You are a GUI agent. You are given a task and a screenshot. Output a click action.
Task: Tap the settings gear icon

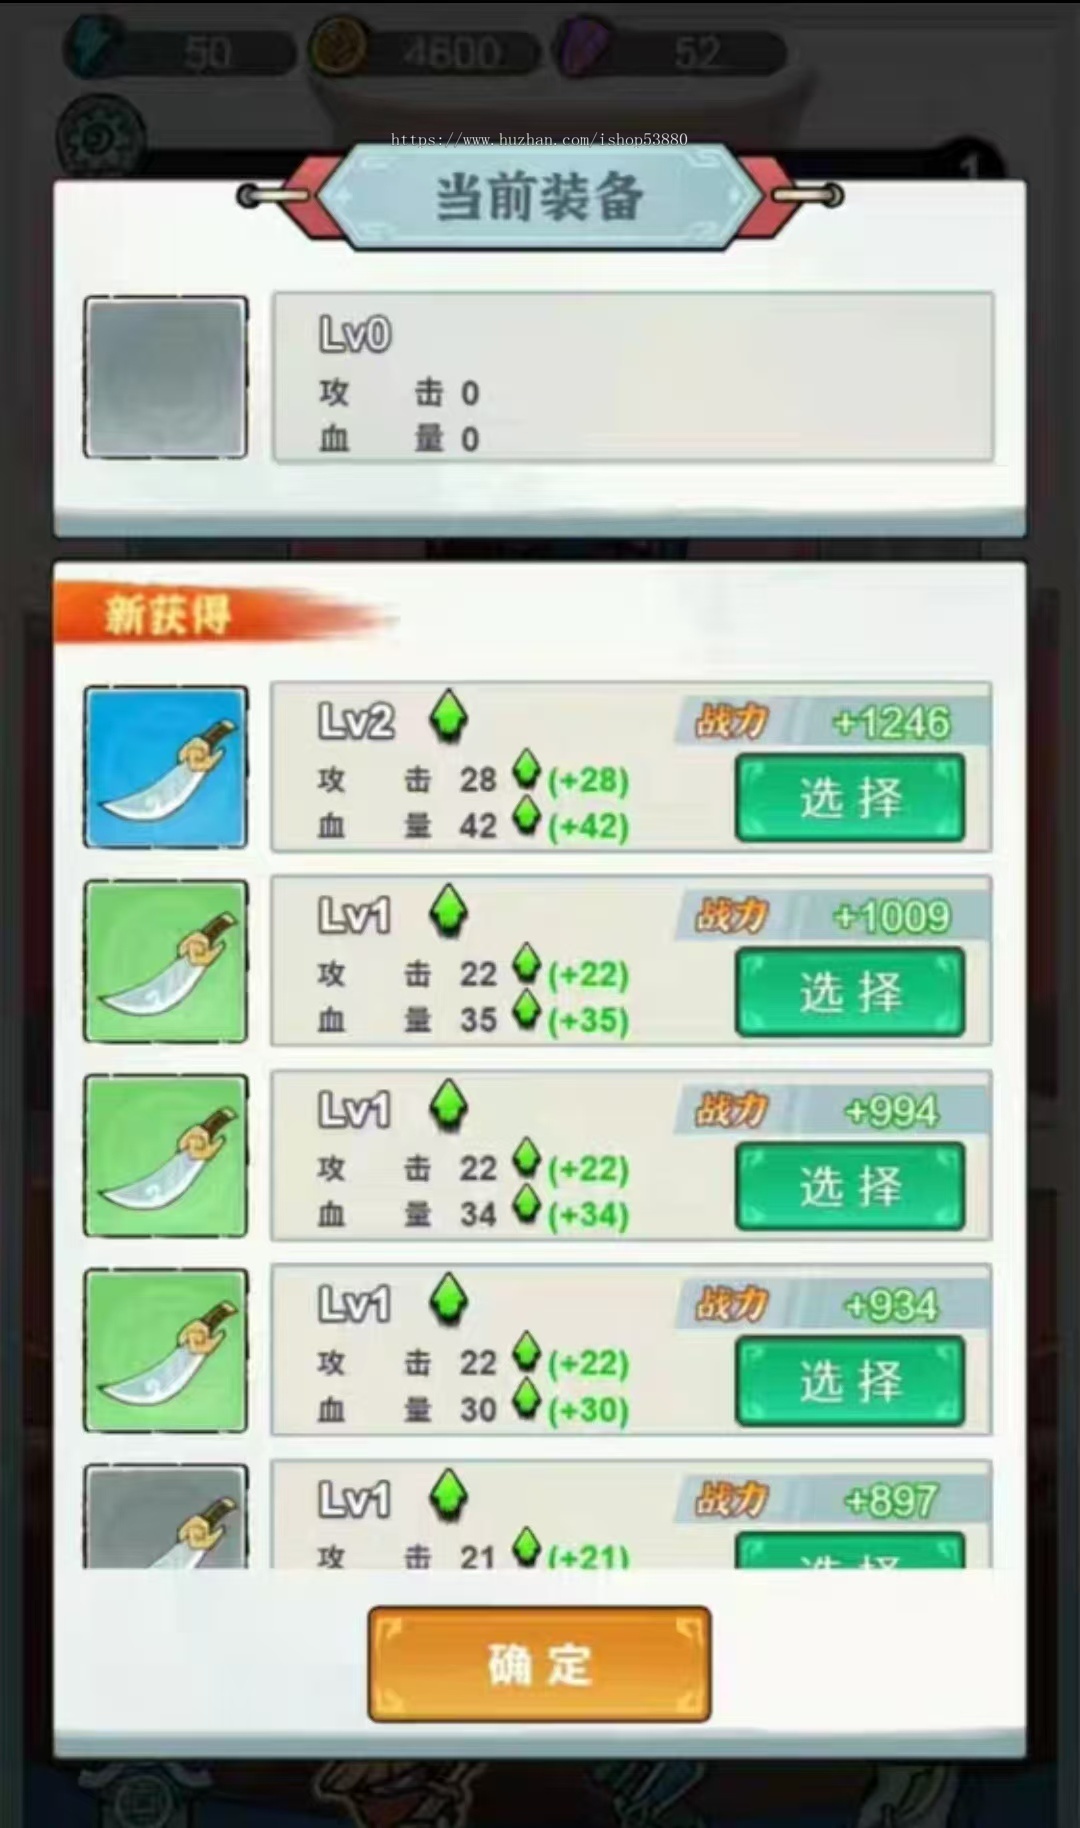click(101, 136)
